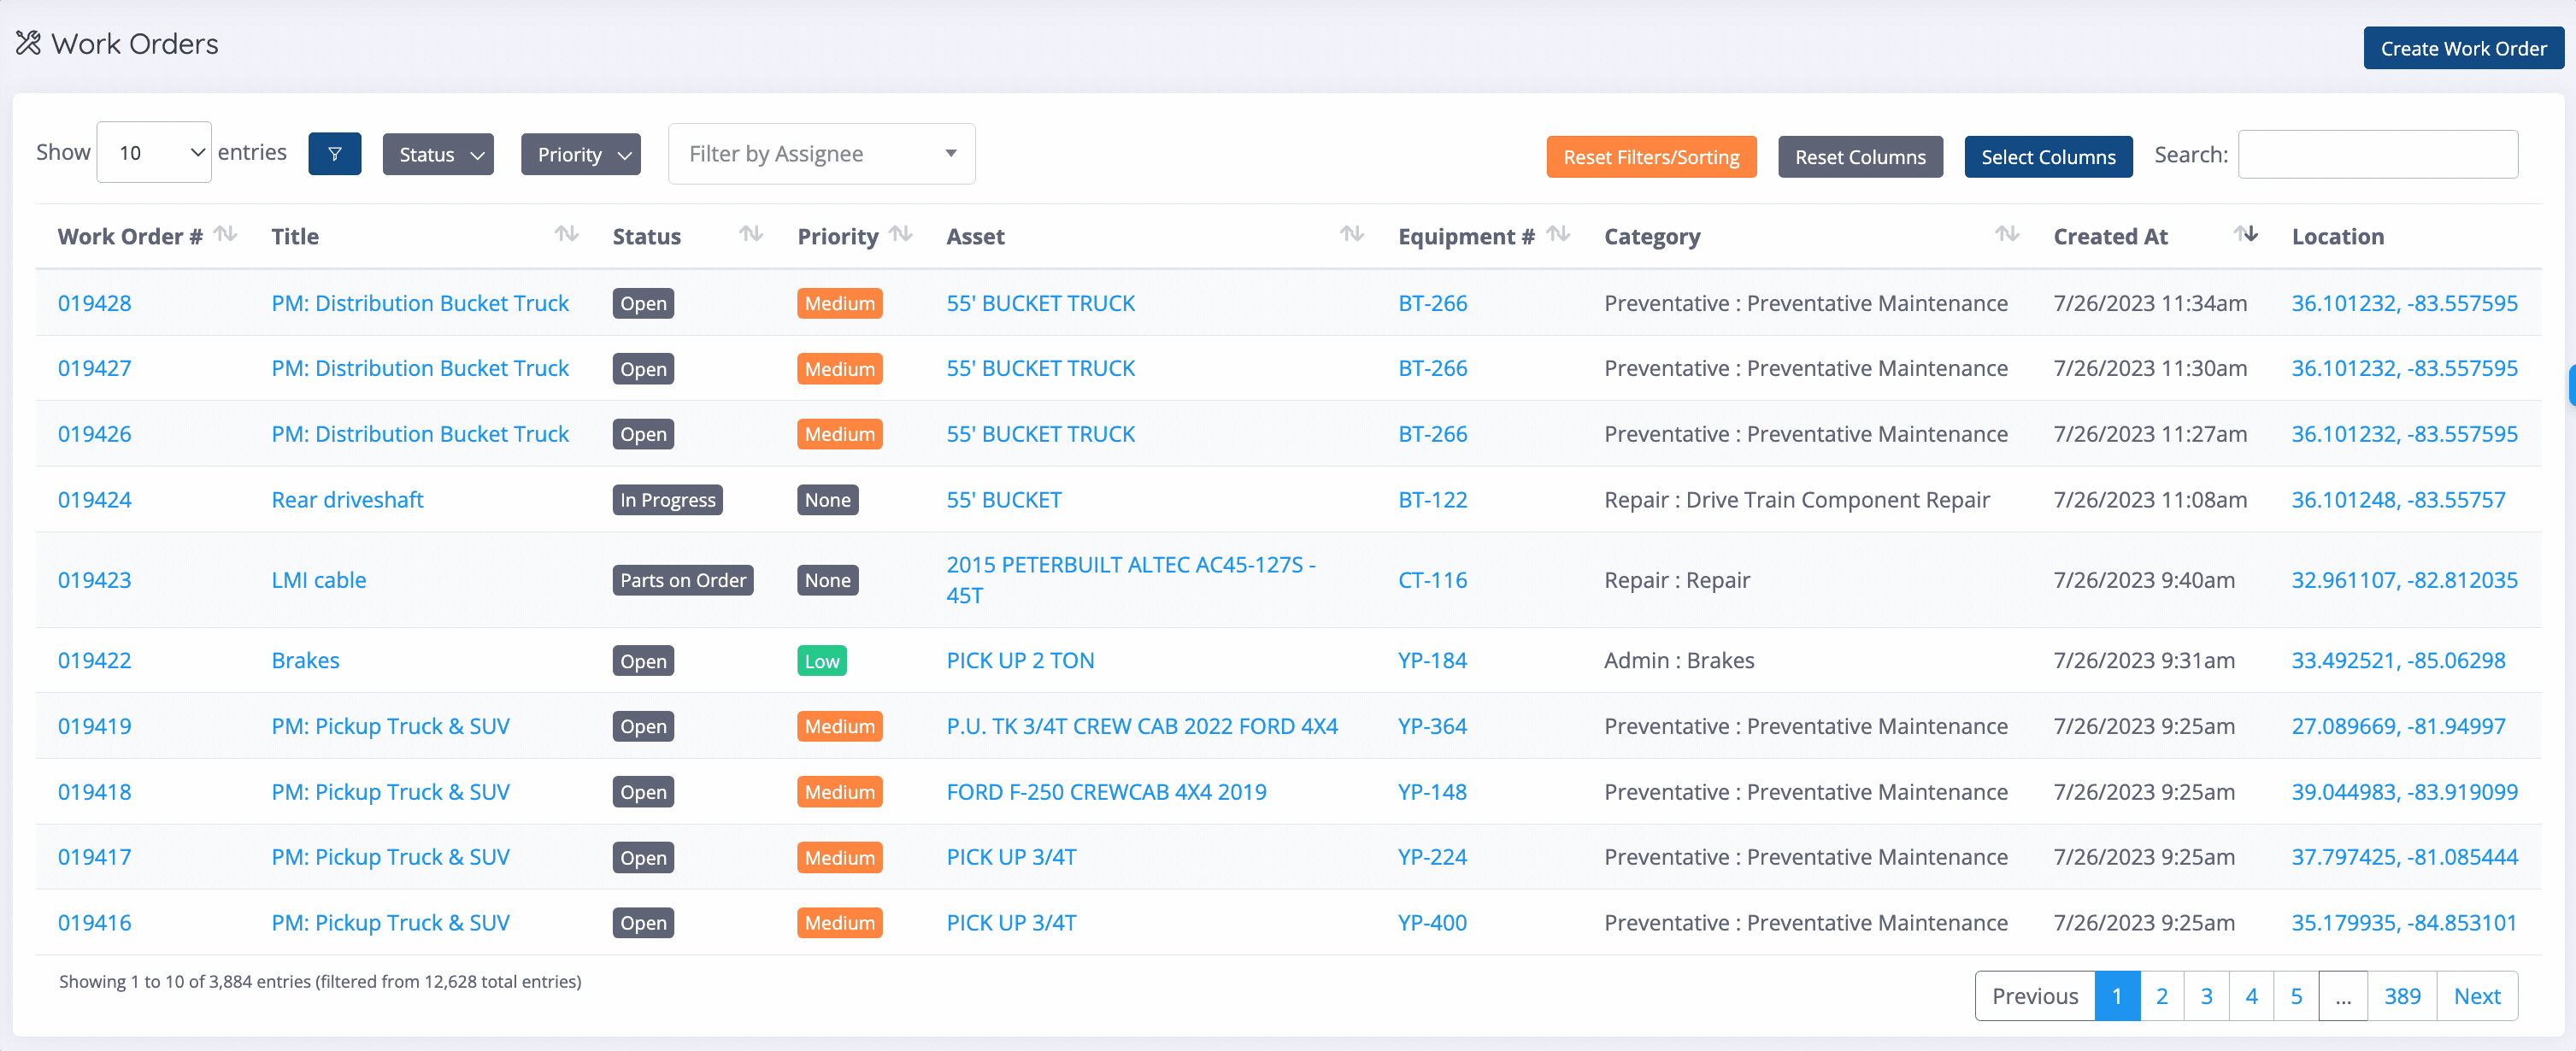The image size is (2576, 1051).
Task: Open work order 019424
Action: click(94, 500)
